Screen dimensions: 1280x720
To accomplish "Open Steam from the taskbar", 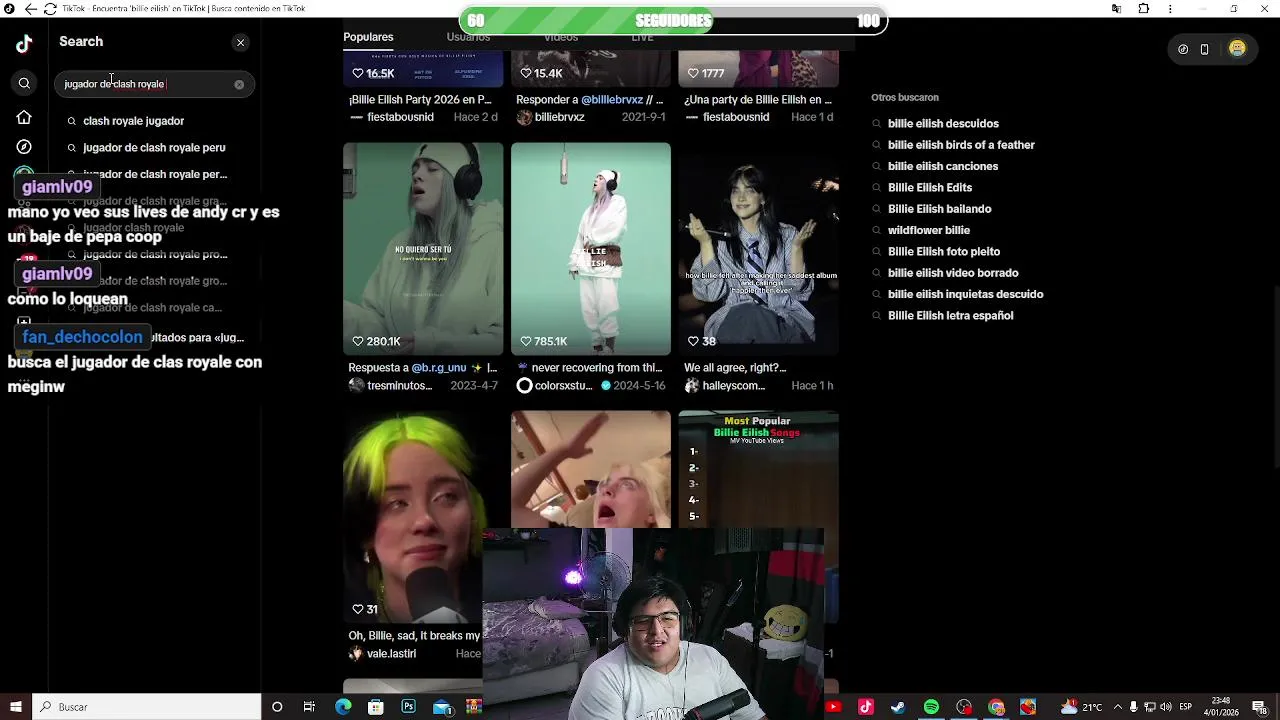I will click(898, 707).
